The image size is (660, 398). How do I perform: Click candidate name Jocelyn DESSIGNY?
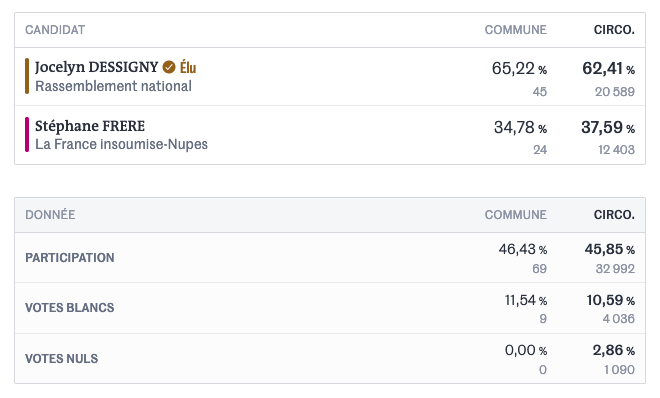pos(96,67)
